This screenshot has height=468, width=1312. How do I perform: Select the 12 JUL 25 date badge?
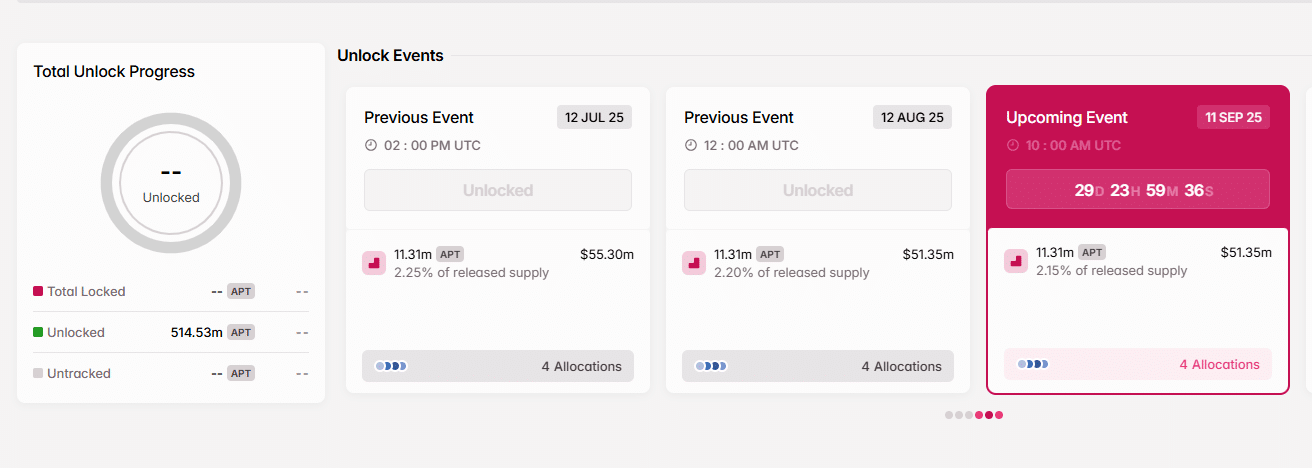coord(594,117)
